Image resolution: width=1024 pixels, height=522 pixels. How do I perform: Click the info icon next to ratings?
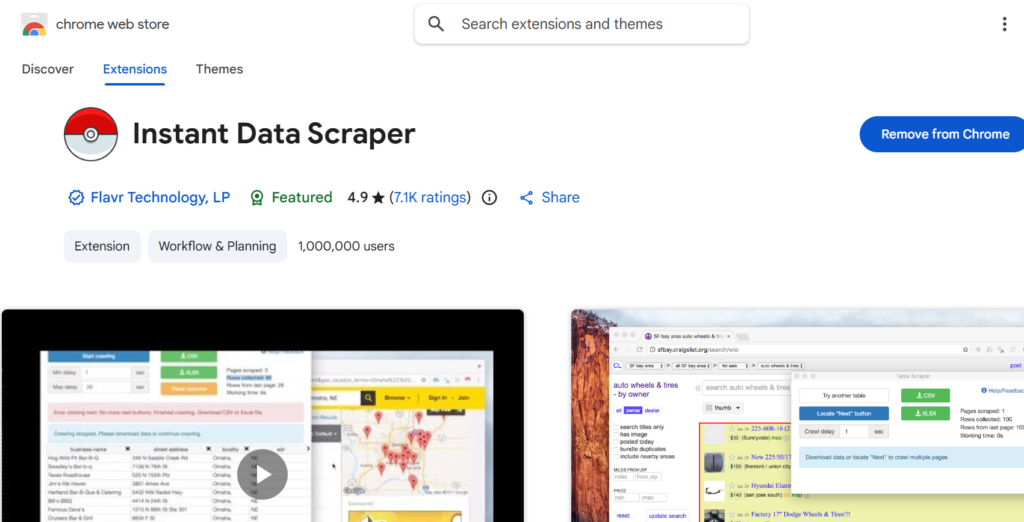(x=489, y=198)
